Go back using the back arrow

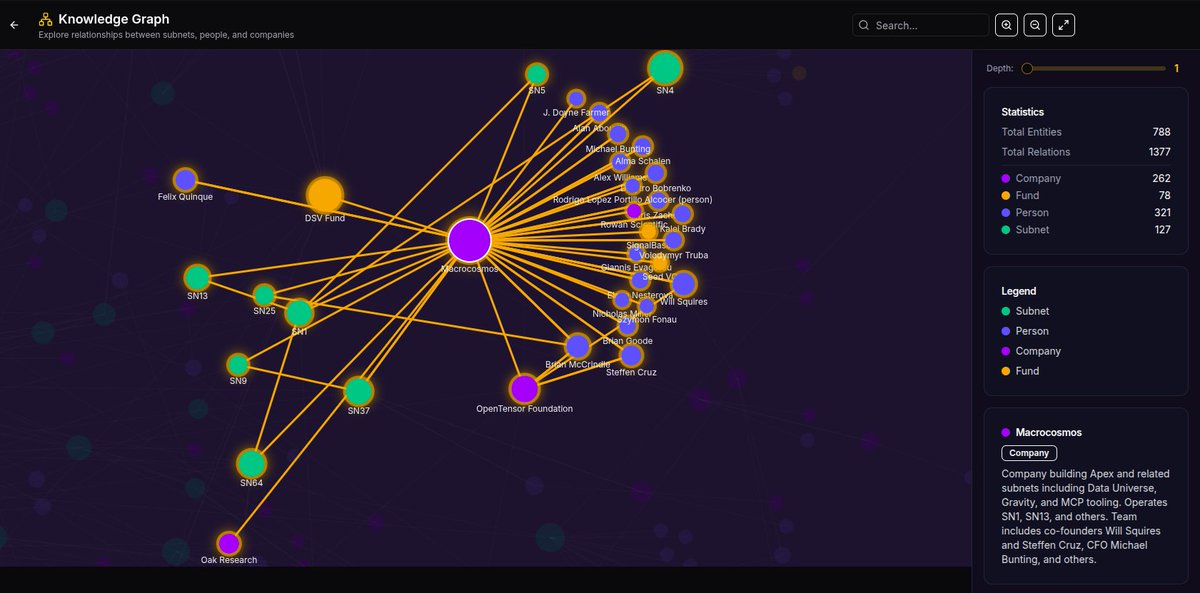tap(14, 25)
